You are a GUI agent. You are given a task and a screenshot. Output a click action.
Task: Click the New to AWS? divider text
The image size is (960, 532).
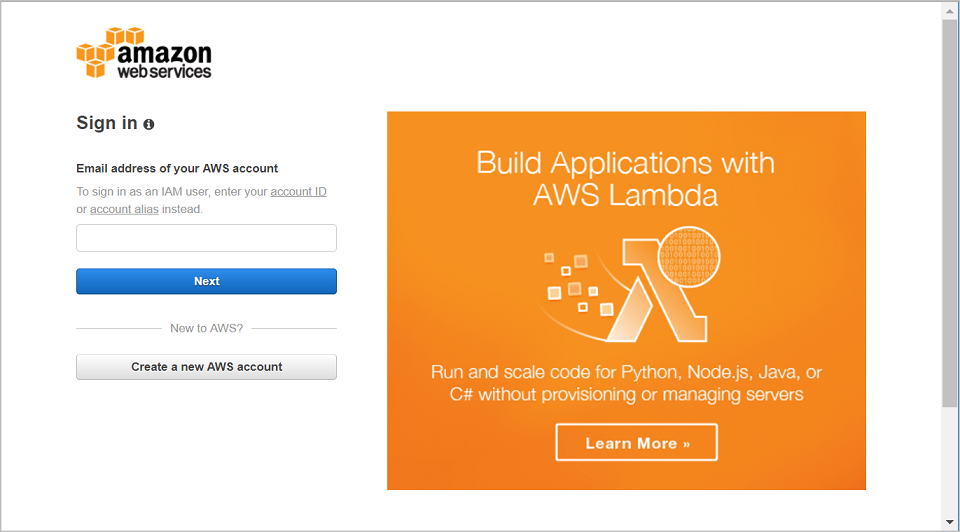pyautogui.click(x=206, y=328)
